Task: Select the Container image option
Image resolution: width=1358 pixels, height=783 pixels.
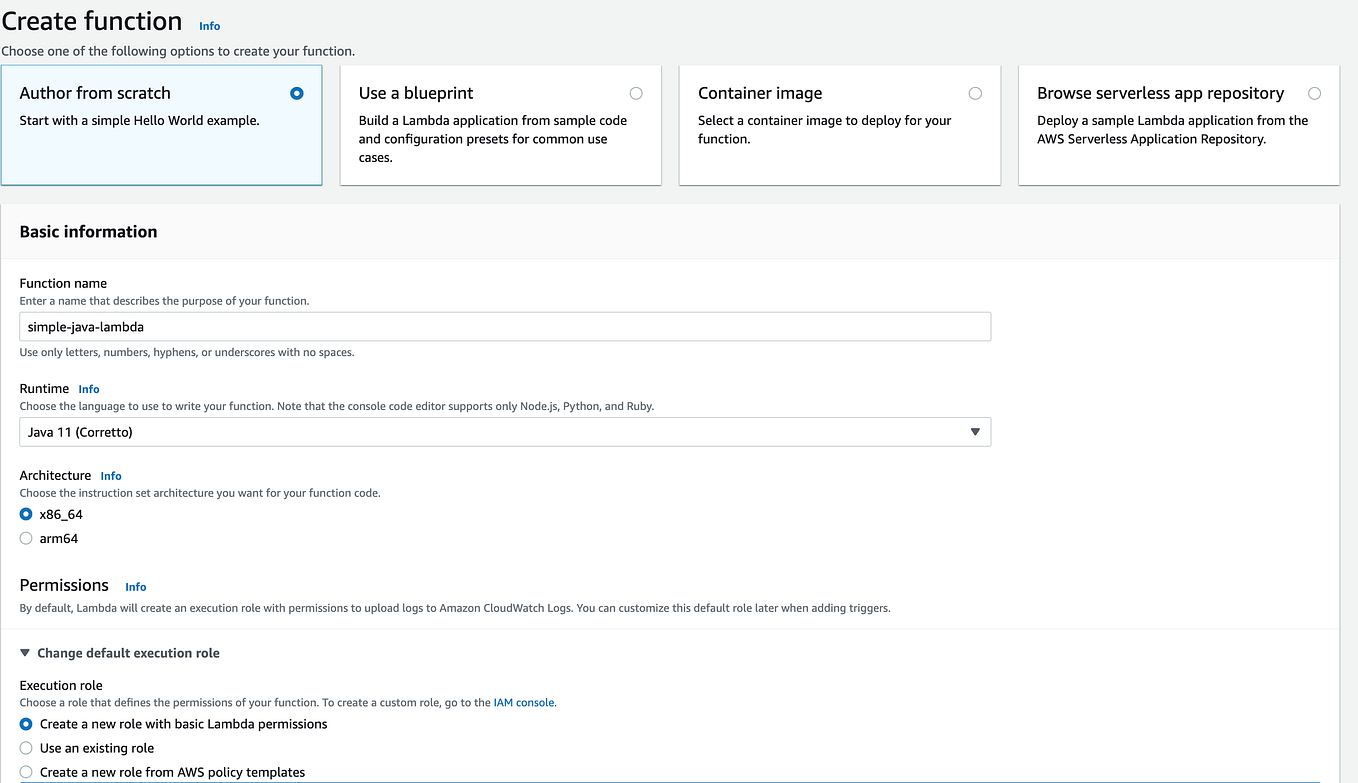Action: (975, 94)
